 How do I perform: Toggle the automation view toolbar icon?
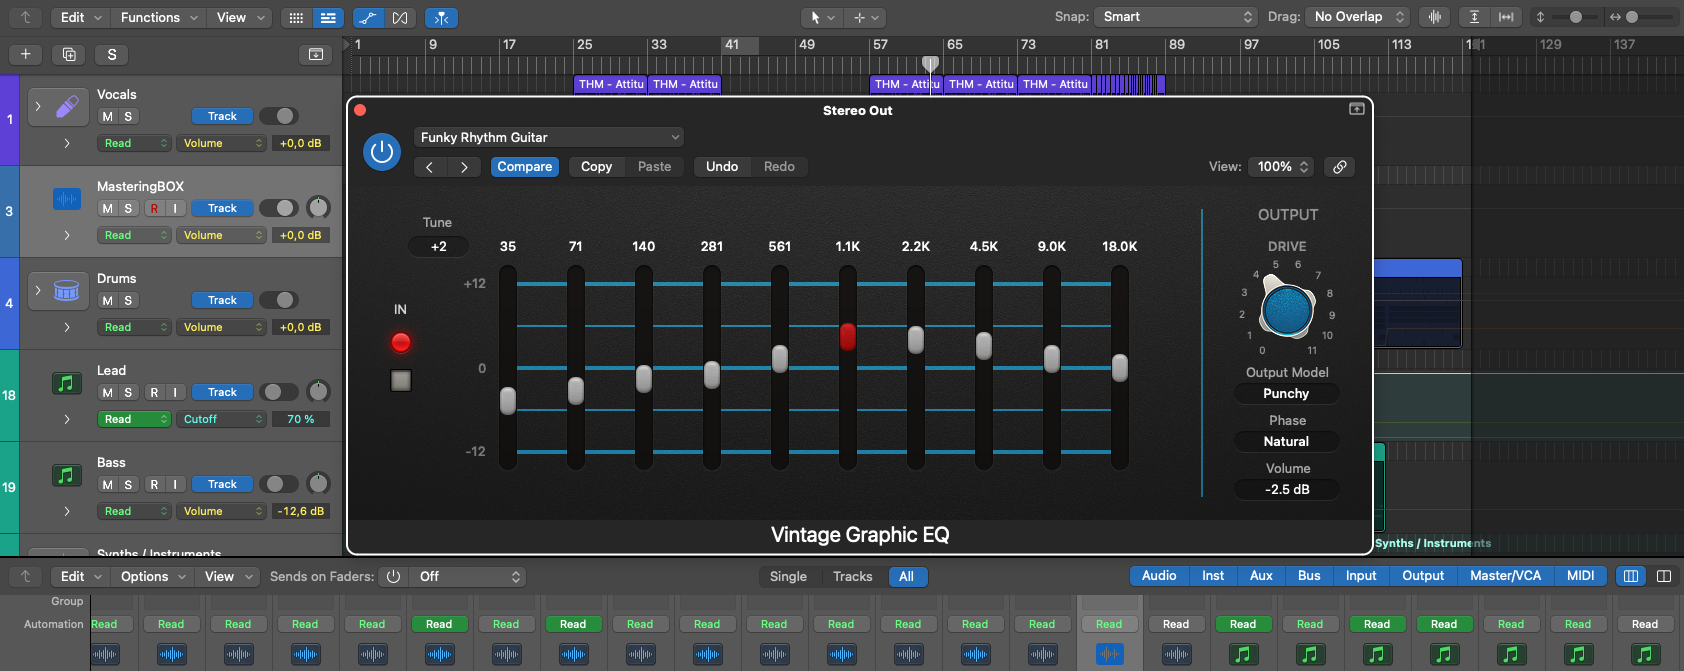[x=368, y=18]
